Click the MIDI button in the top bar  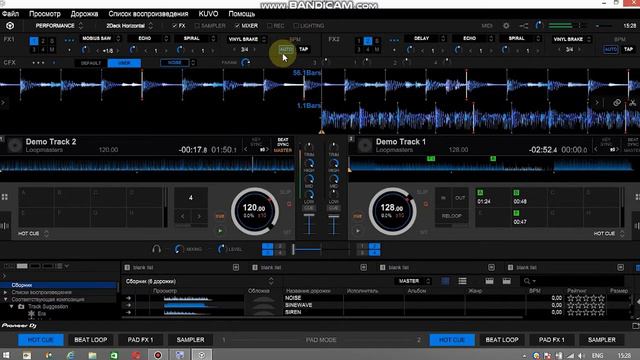[x=487, y=26]
